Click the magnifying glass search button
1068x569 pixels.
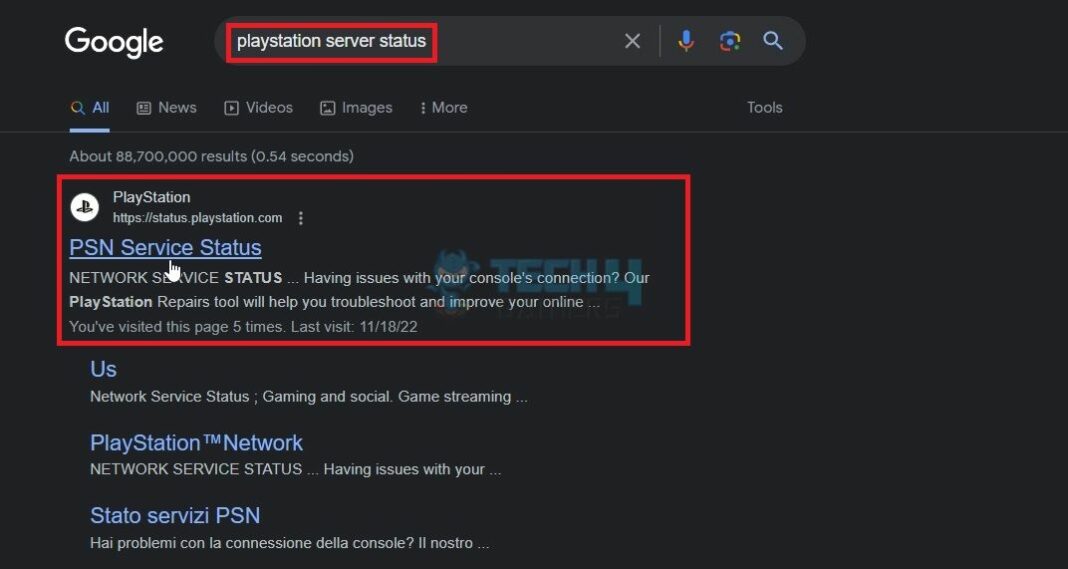click(x=773, y=41)
